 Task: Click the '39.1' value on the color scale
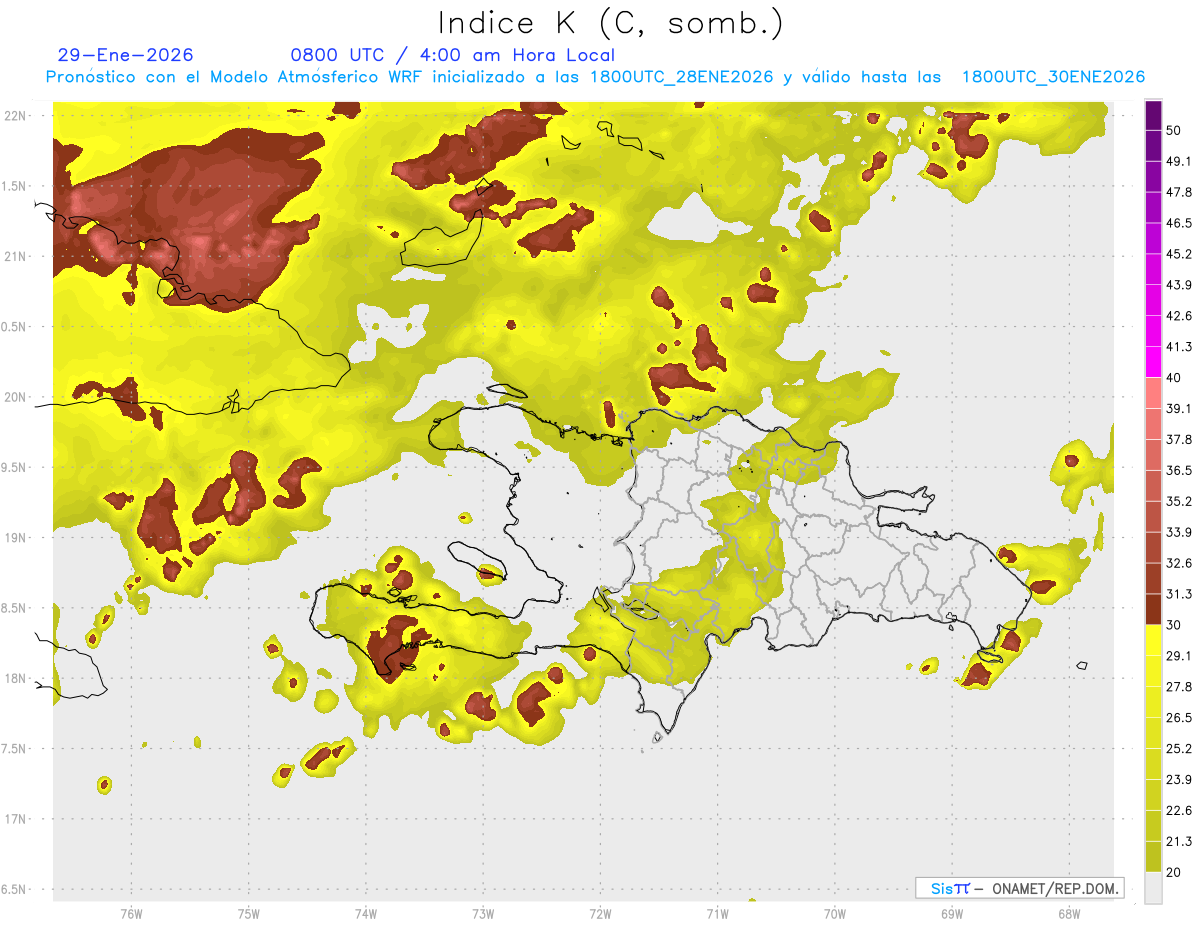point(1179,409)
